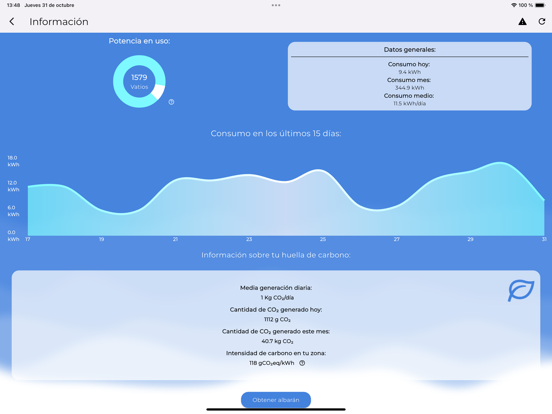Tap the 1579 Vatios power donut chart
The width and height of the screenshot is (552, 414).
139,81
